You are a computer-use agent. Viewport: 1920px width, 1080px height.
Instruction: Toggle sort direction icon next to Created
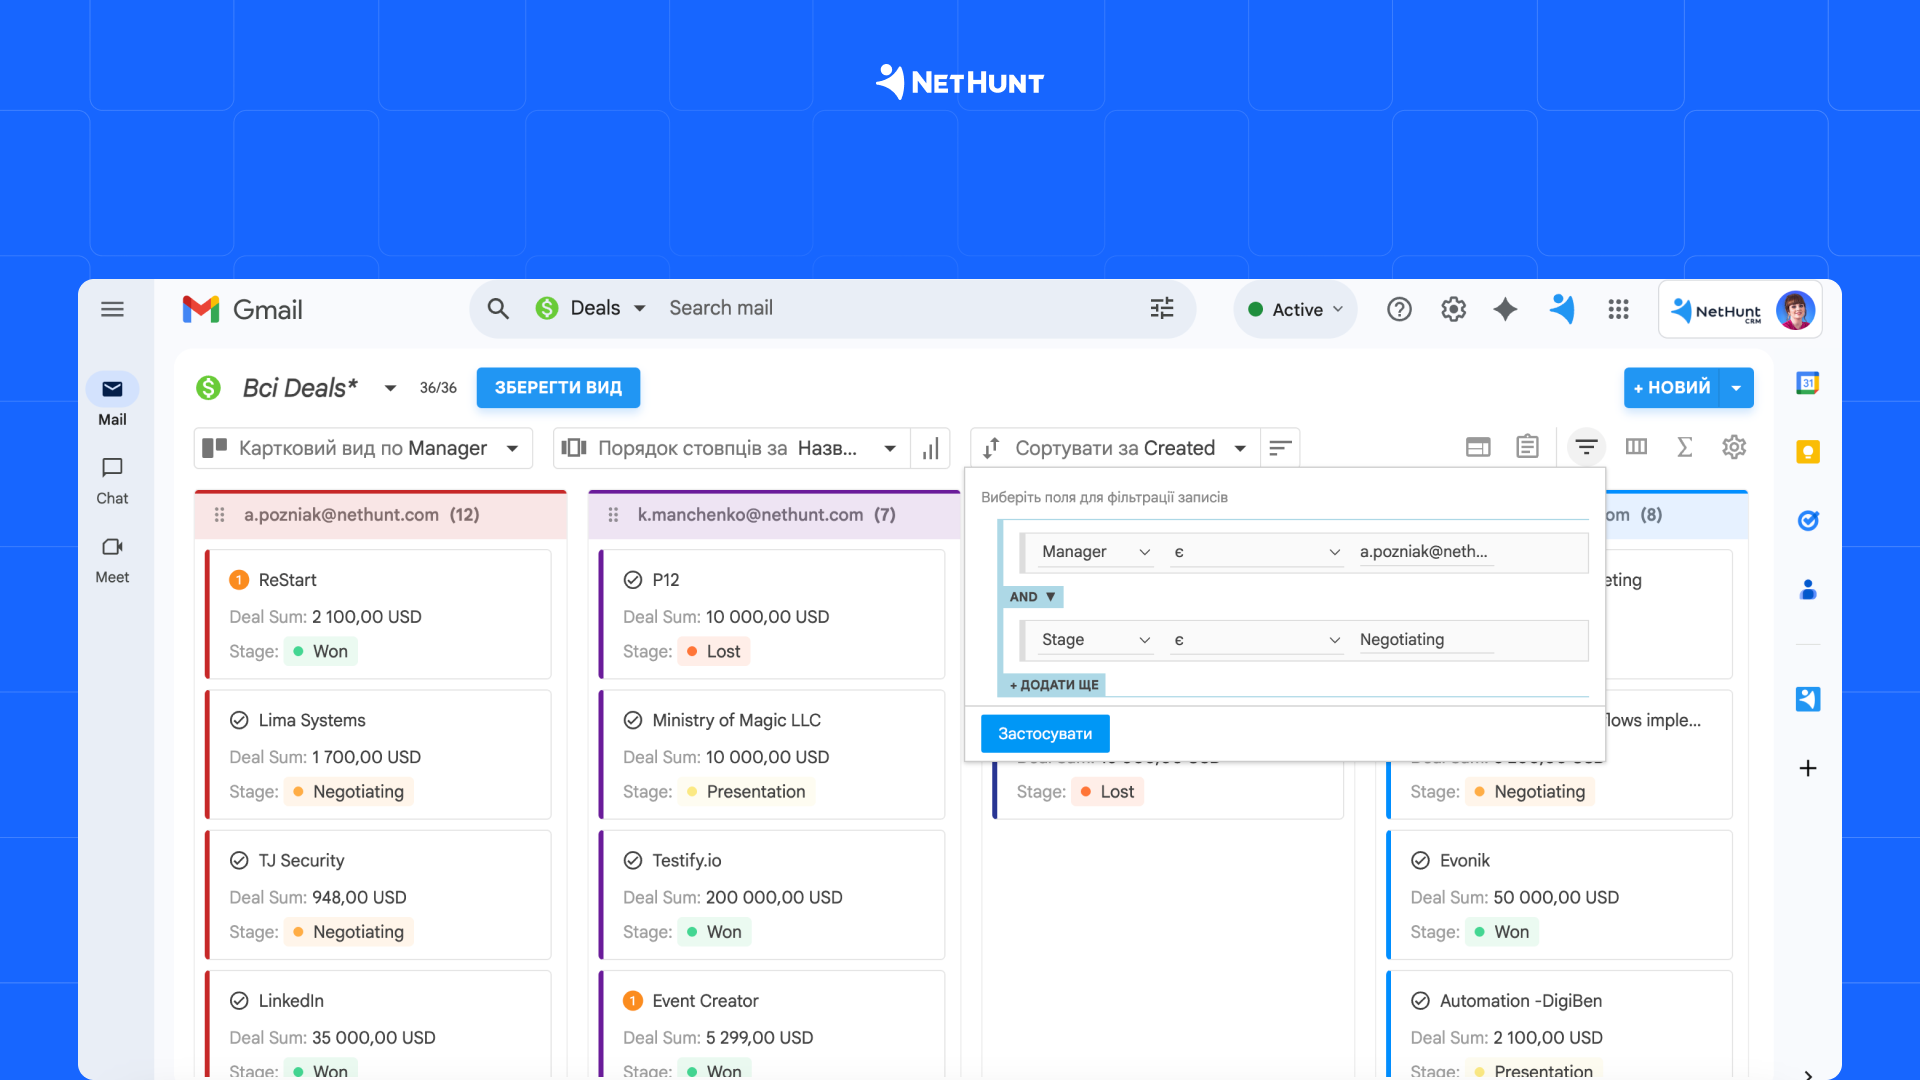point(1280,448)
